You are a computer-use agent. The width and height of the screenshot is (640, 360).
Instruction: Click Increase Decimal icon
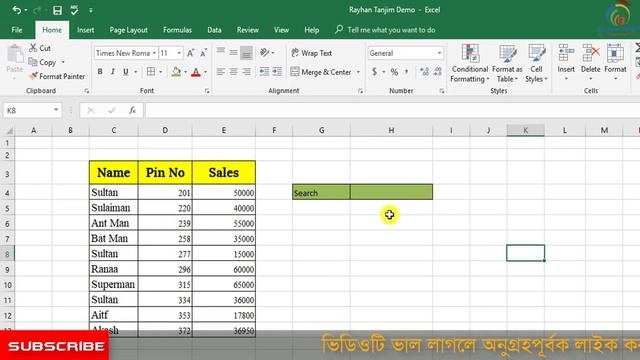424,72
